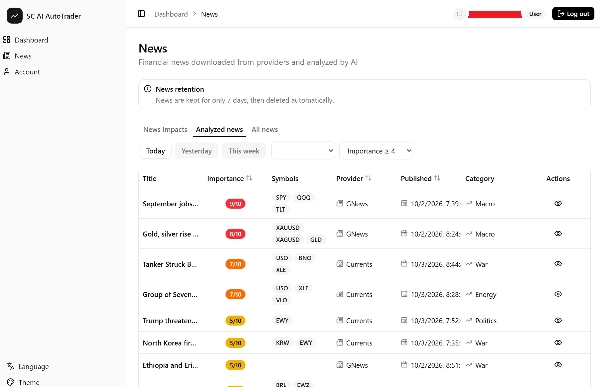Open the September jobs news title
Viewport: 600px width, 387px height.
click(170, 204)
